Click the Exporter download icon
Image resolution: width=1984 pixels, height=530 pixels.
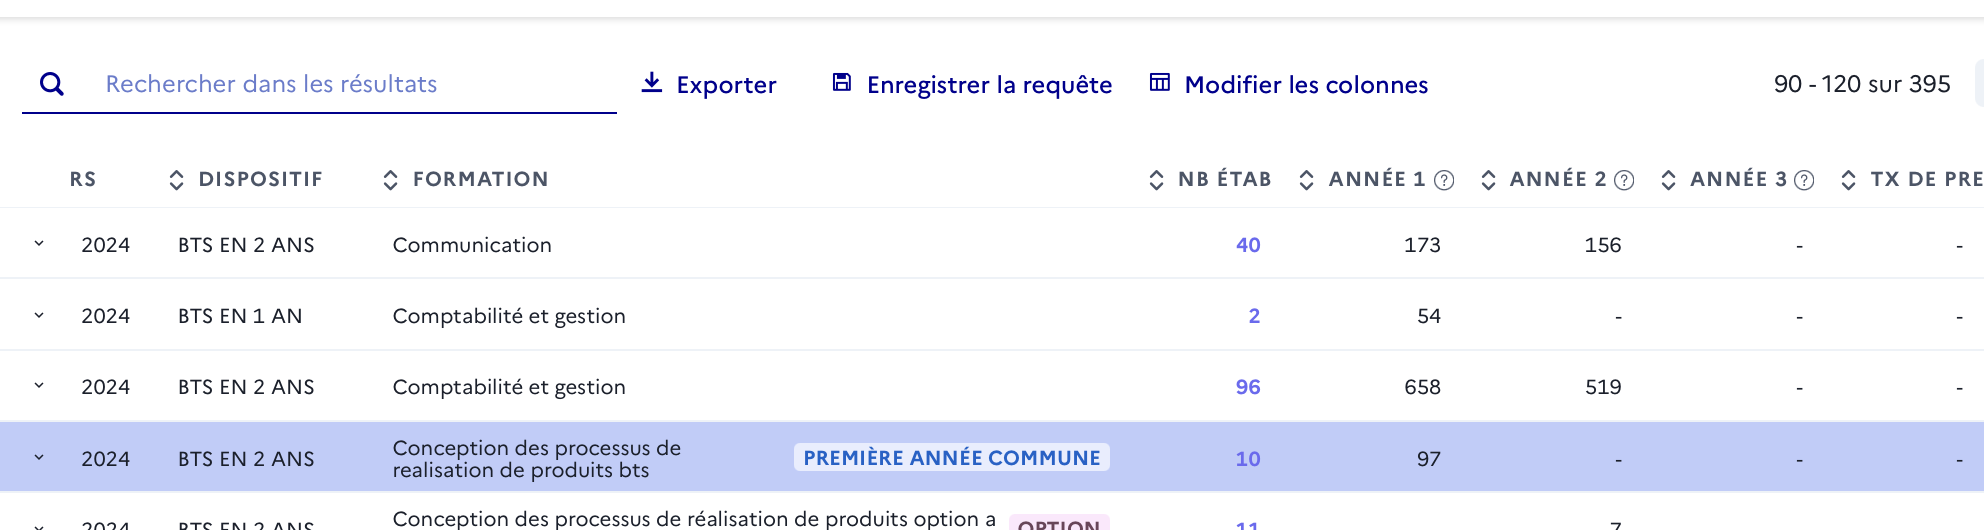pos(651,83)
